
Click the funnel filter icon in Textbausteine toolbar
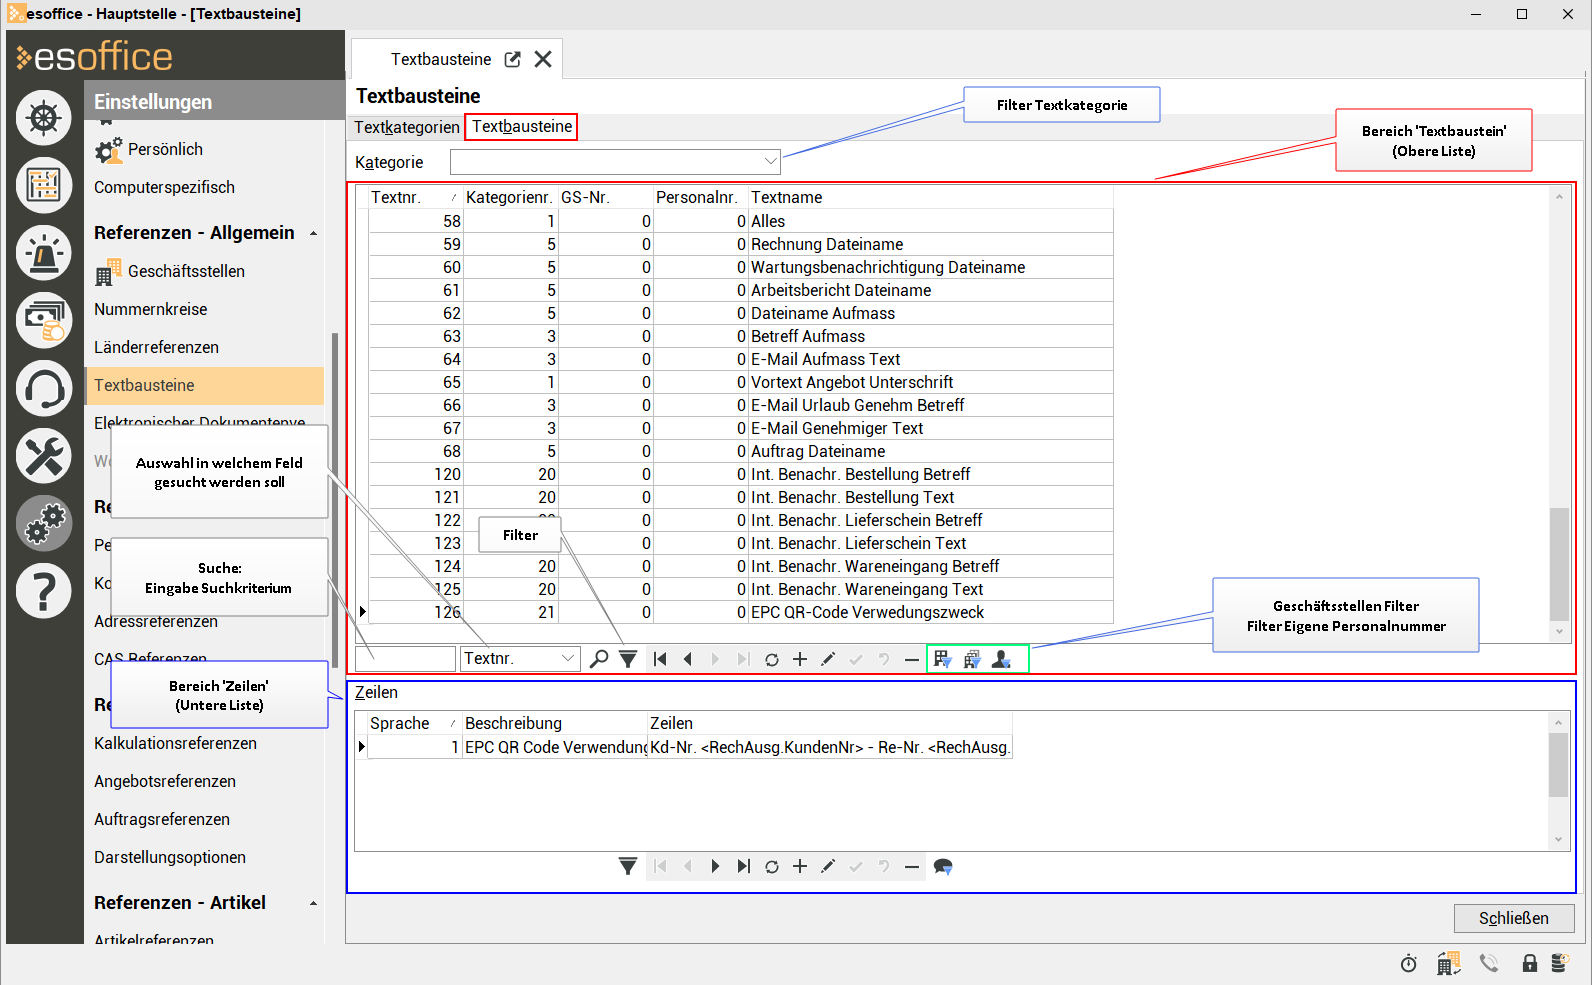click(628, 659)
